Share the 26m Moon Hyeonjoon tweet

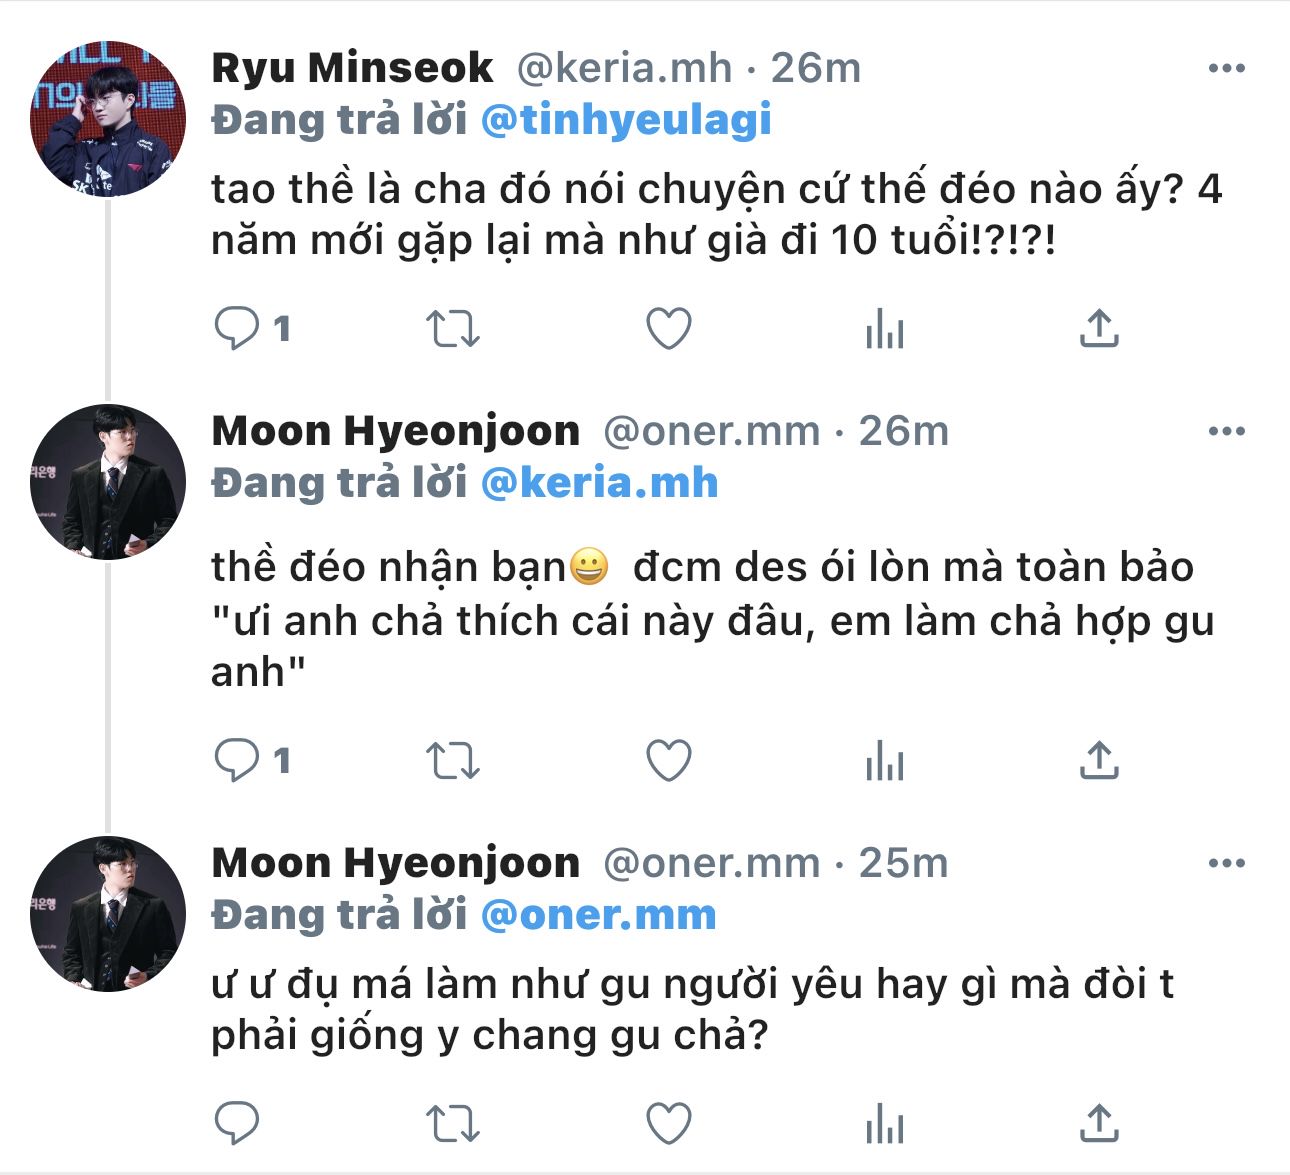tap(1099, 761)
